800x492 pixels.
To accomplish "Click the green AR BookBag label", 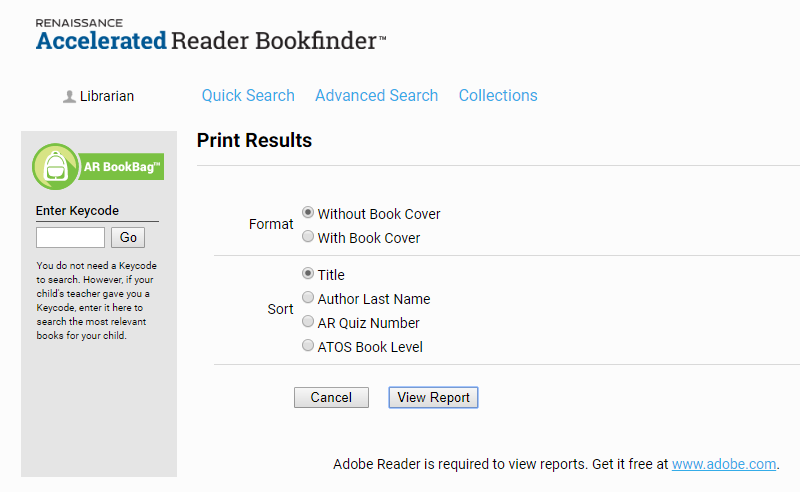I will click(121, 167).
